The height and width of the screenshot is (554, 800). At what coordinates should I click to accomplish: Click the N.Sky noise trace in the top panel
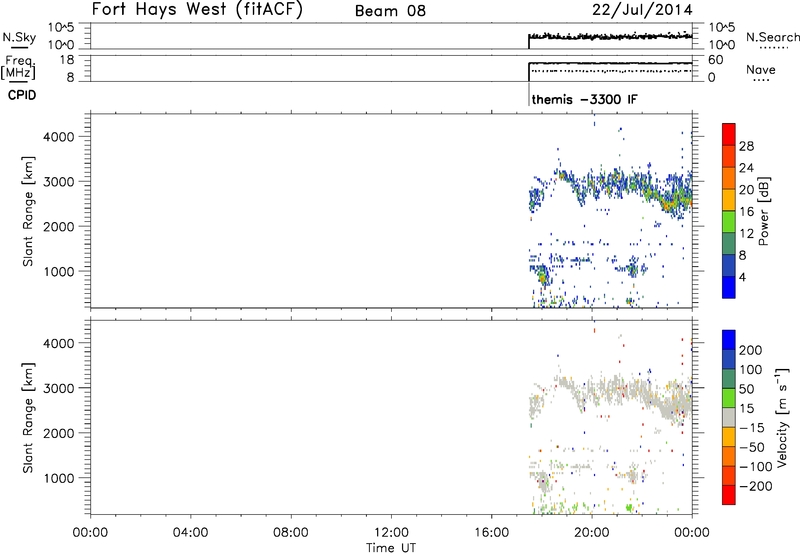point(610,36)
